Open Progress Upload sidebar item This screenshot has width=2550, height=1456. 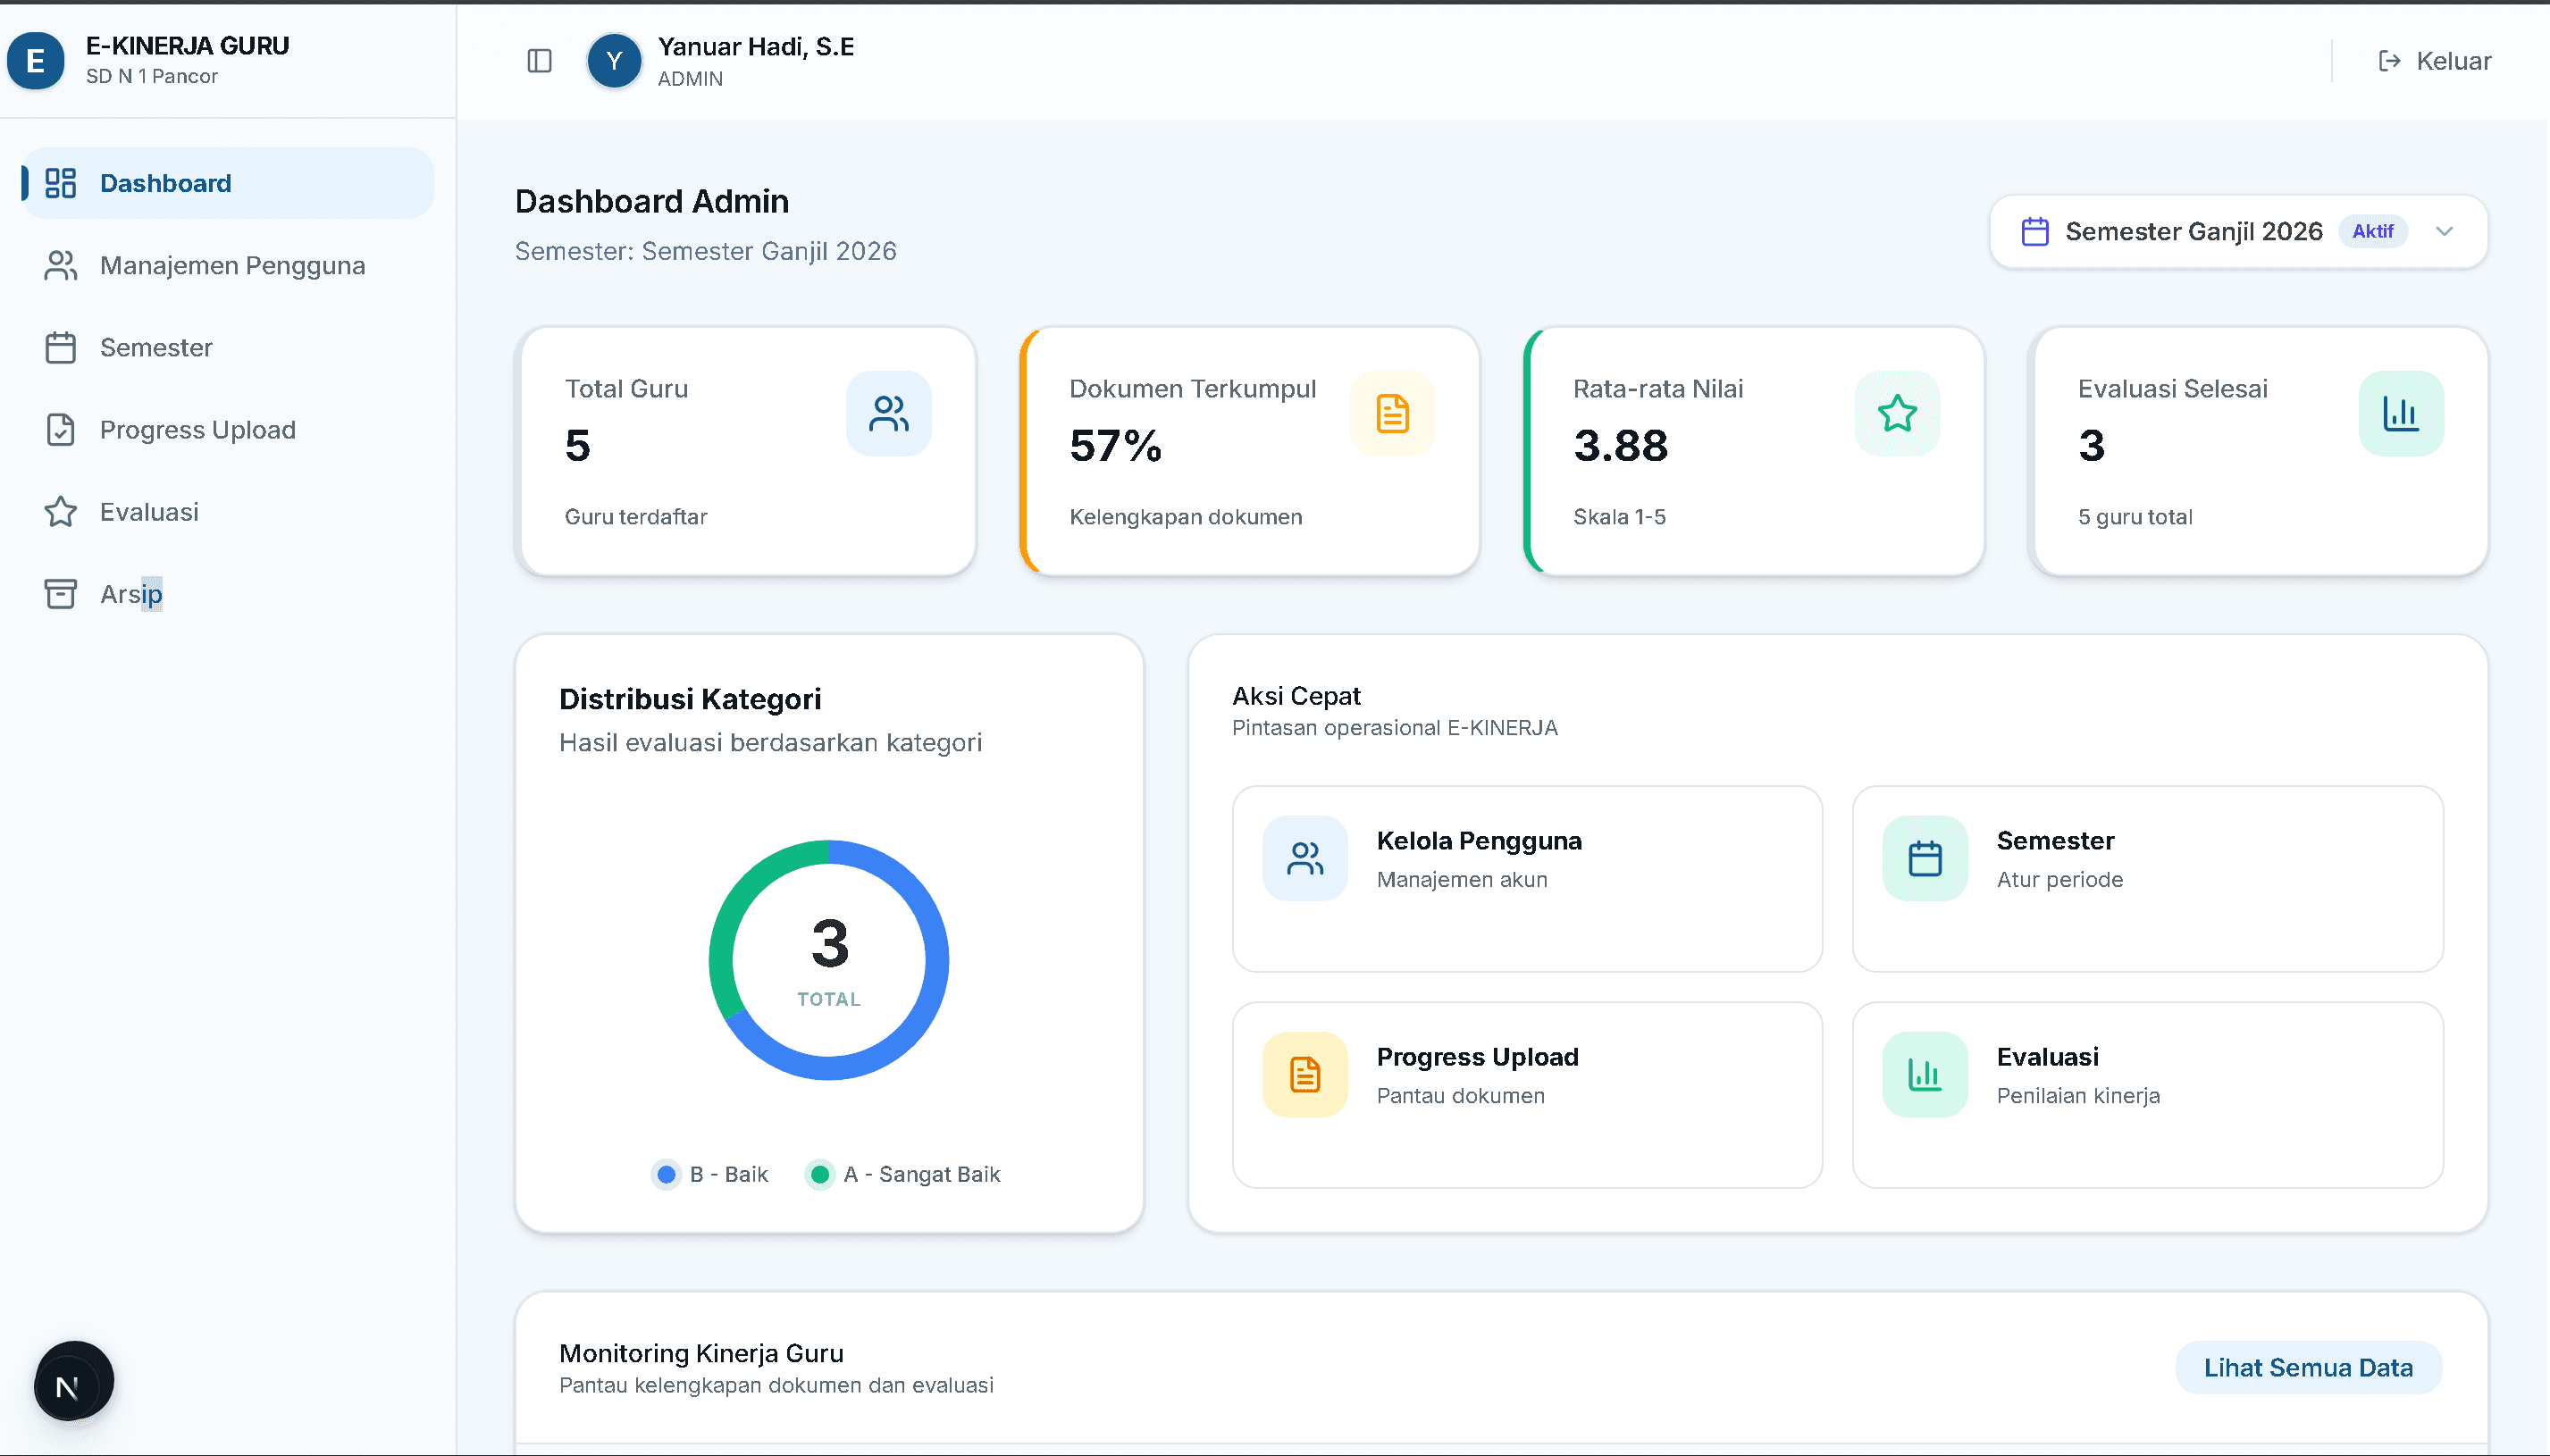(x=228, y=429)
